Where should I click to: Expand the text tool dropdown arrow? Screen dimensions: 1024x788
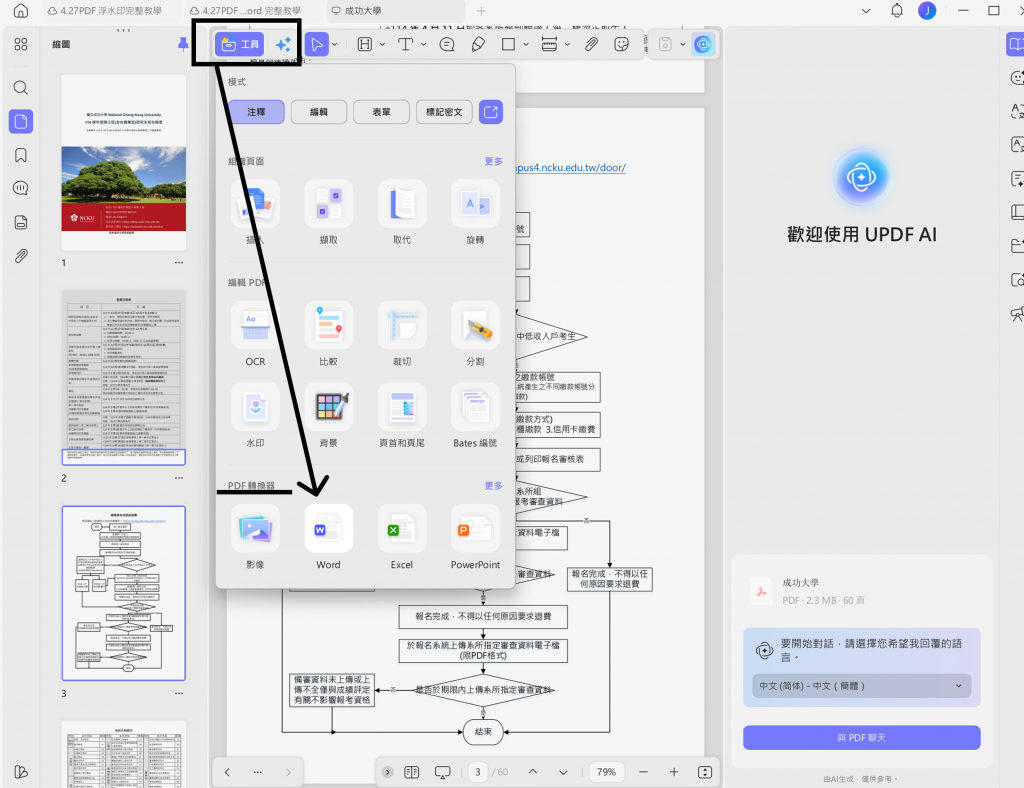[423, 44]
